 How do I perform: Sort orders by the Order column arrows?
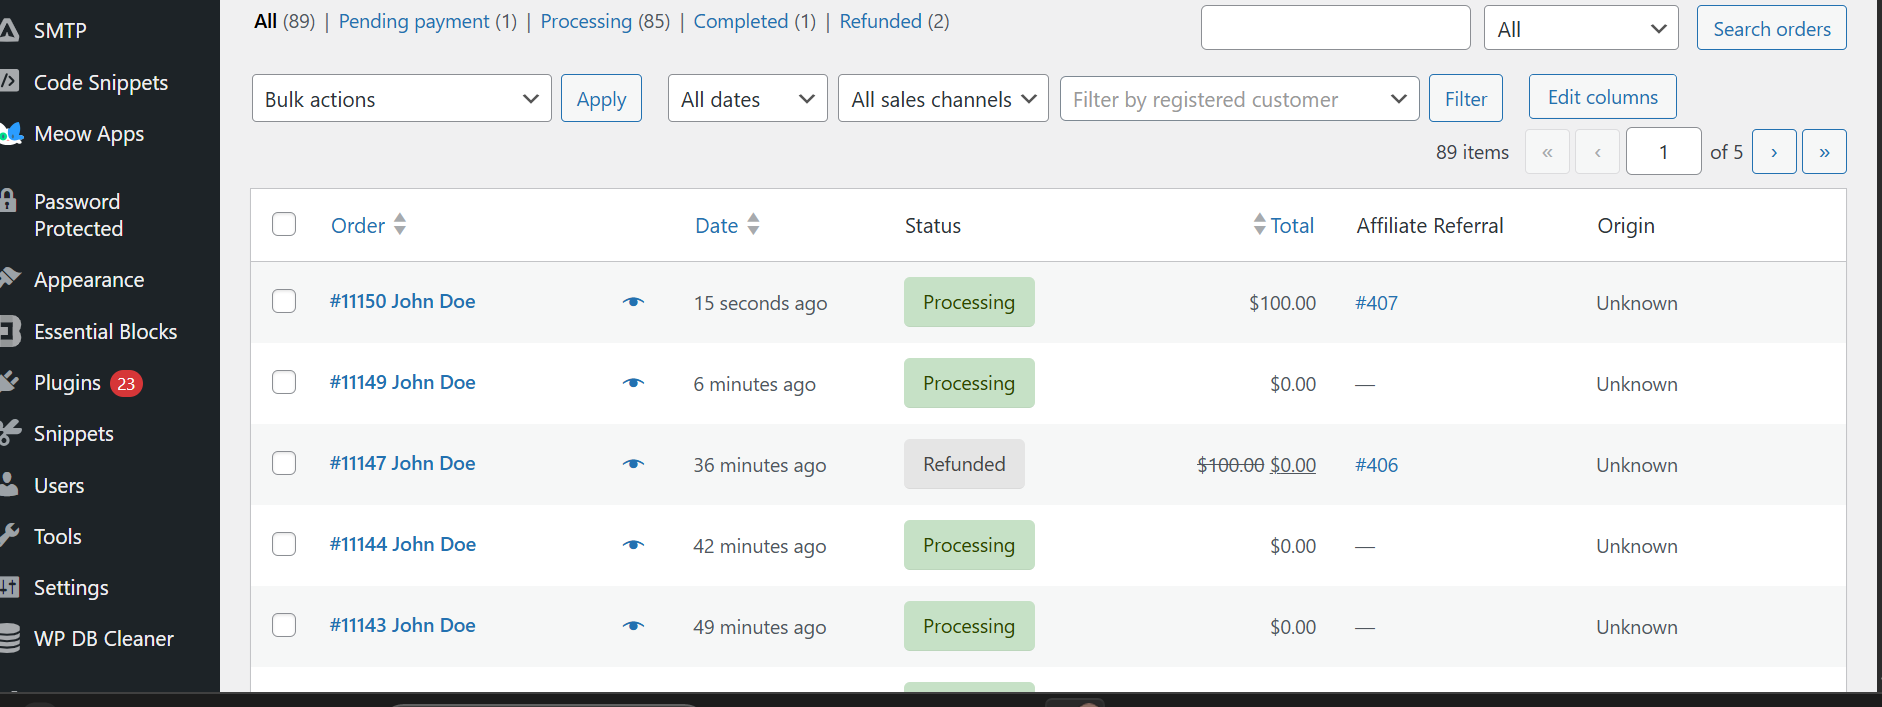400,224
